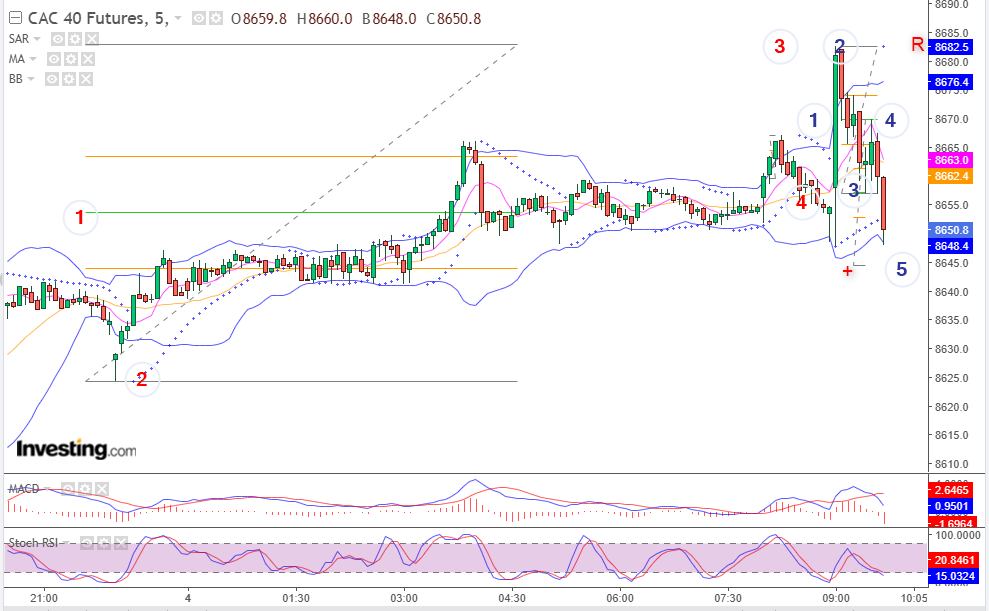Click the 8650.8 last price label
The width and height of the screenshot is (989, 611).
(x=952, y=230)
